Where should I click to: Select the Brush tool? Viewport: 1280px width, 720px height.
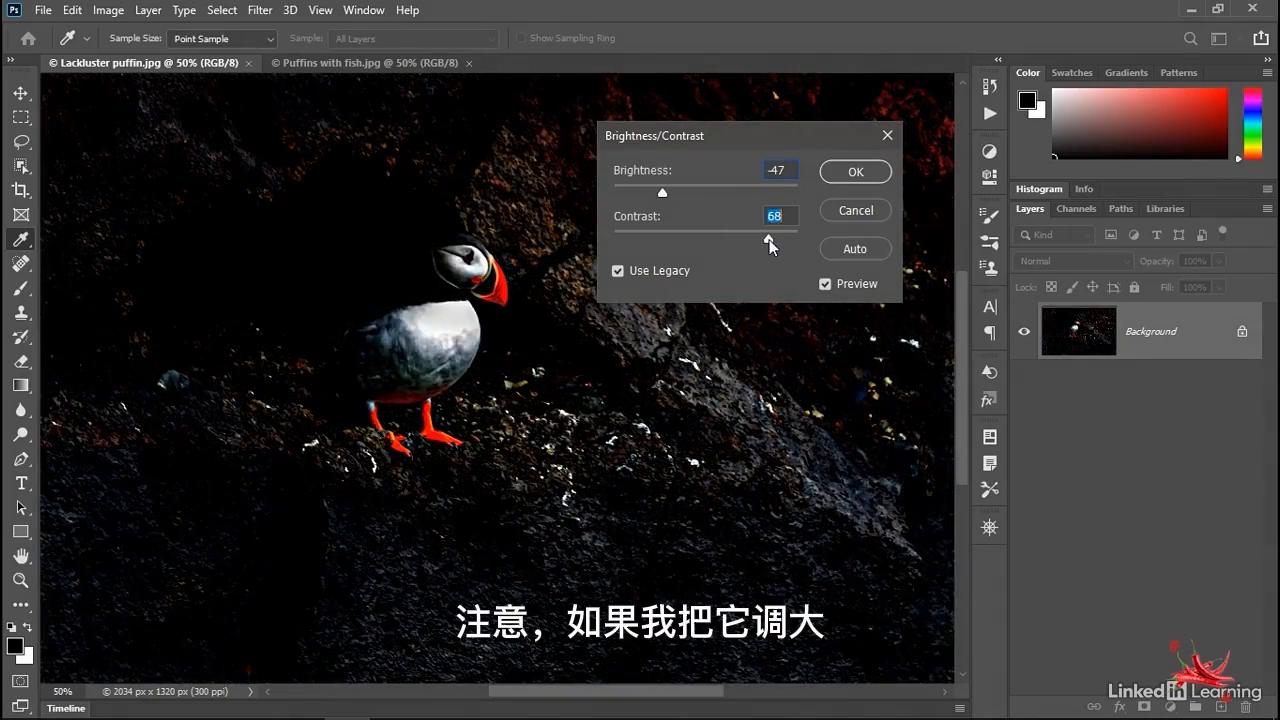point(21,288)
